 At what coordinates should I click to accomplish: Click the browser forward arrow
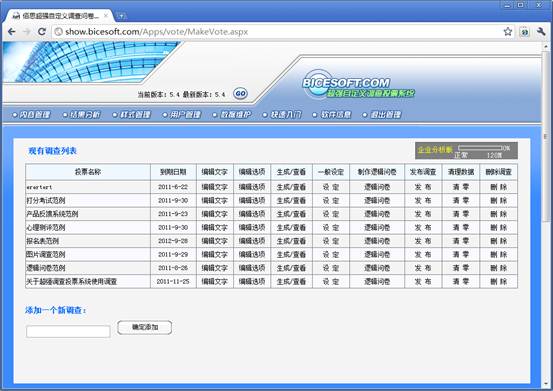point(26,32)
